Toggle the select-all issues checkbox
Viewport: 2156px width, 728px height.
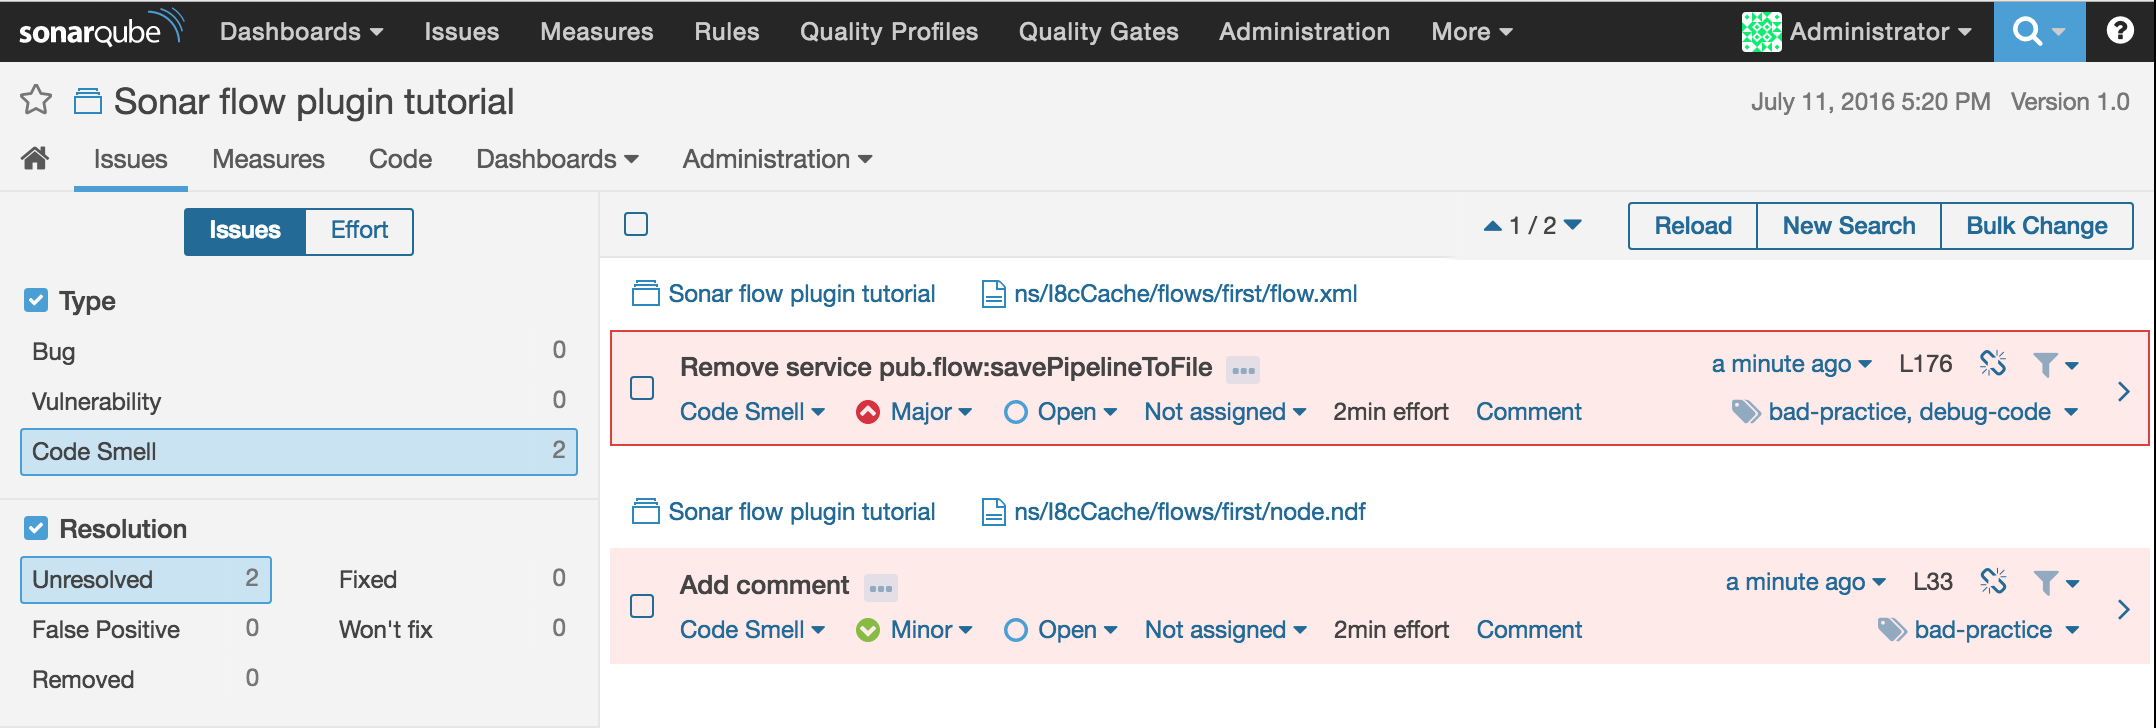click(x=636, y=224)
